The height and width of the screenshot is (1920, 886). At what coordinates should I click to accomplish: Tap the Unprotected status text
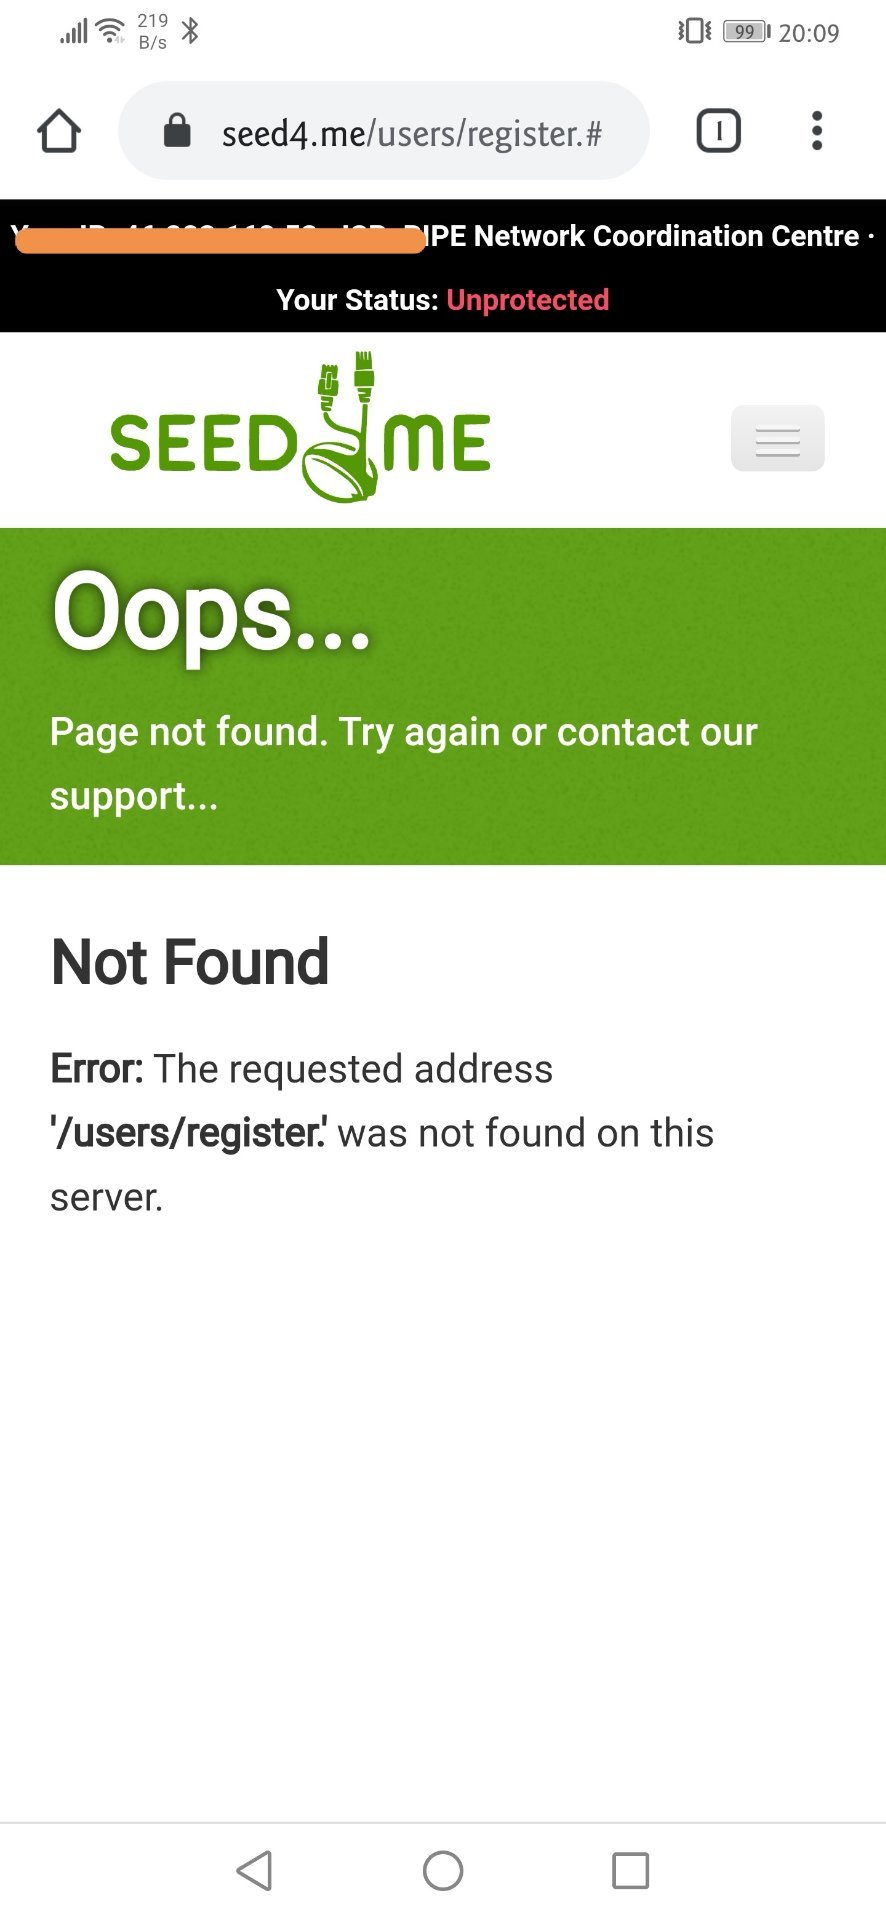coord(528,300)
